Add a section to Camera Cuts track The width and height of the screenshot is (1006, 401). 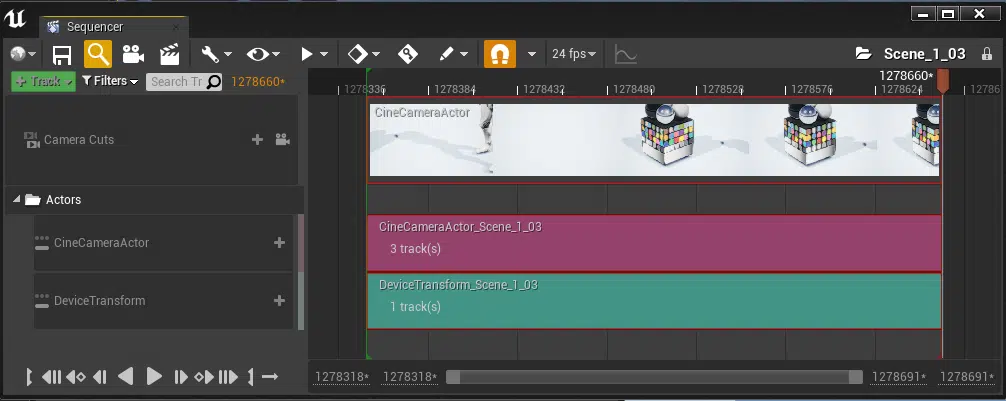pyautogui.click(x=257, y=140)
